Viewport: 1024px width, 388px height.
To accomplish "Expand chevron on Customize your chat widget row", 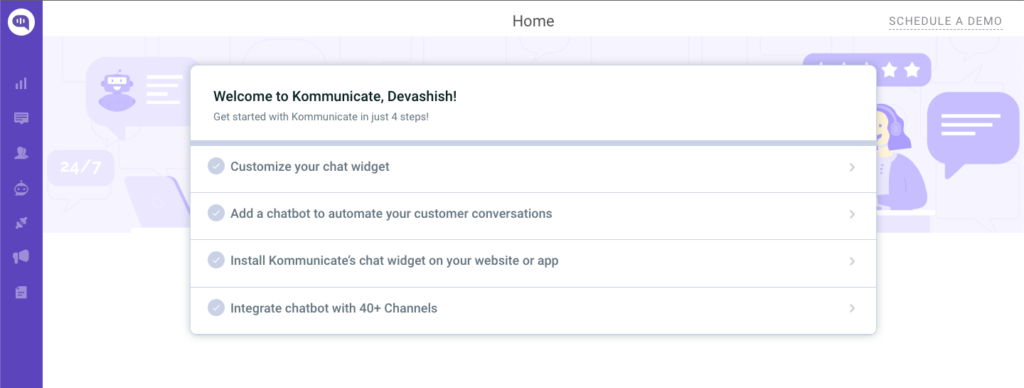I will [852, 167].
